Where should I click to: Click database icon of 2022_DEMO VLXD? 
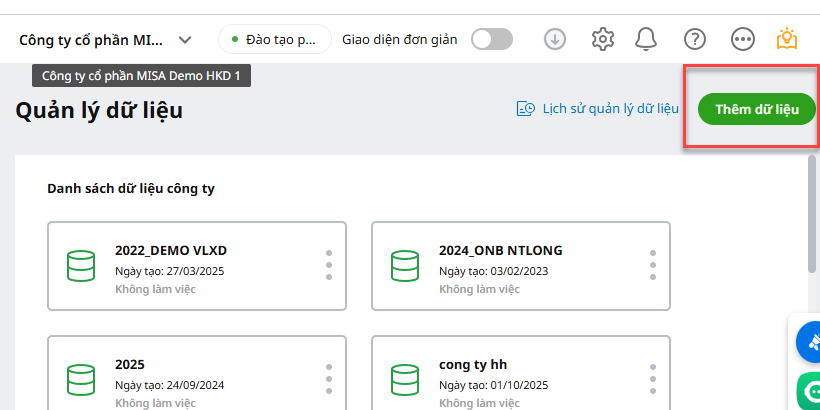[x=80, y=267]
